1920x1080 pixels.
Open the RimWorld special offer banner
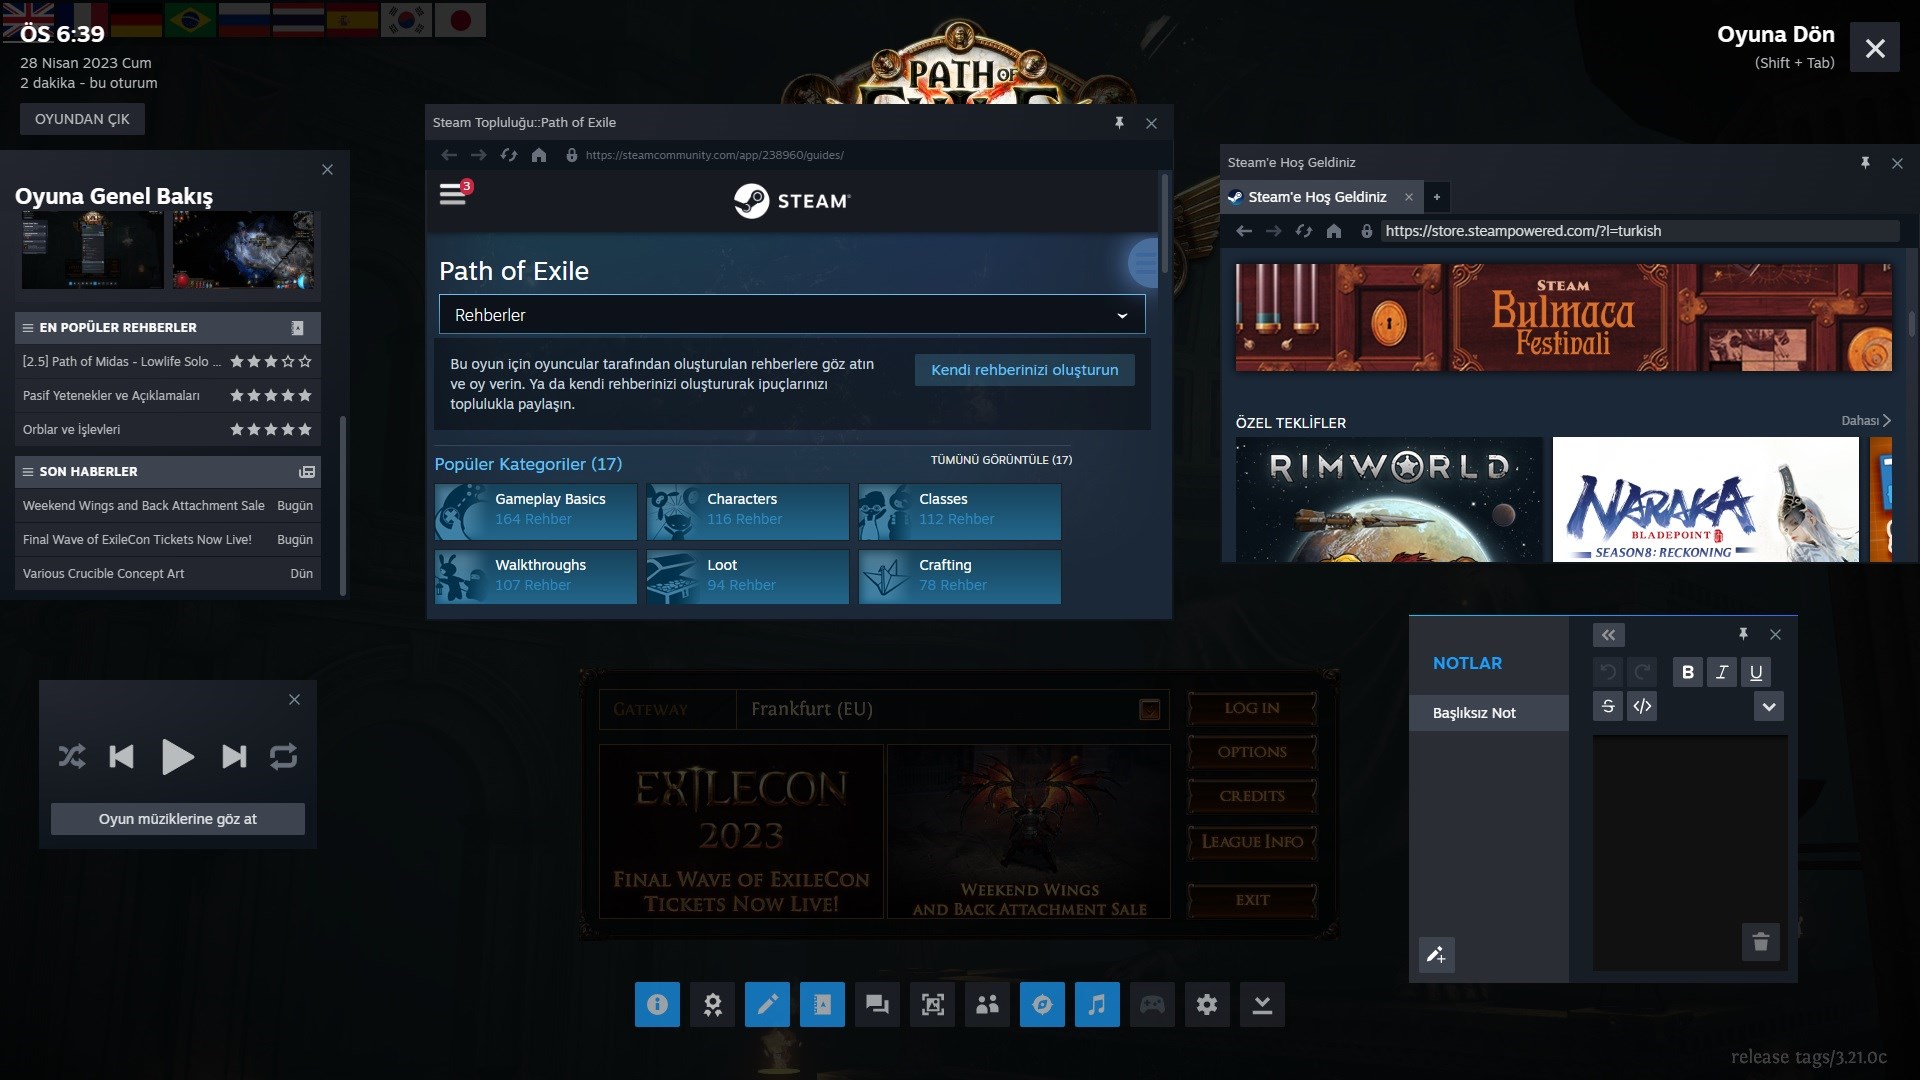click(x=1390, y=500)
